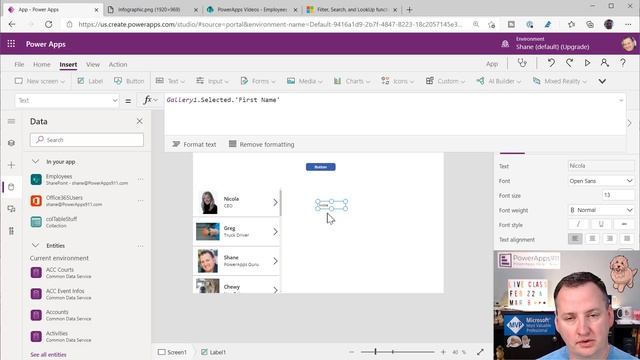Zoom out with the minus icon
Screen dimensions: 640x360
[x=351, y=352]
